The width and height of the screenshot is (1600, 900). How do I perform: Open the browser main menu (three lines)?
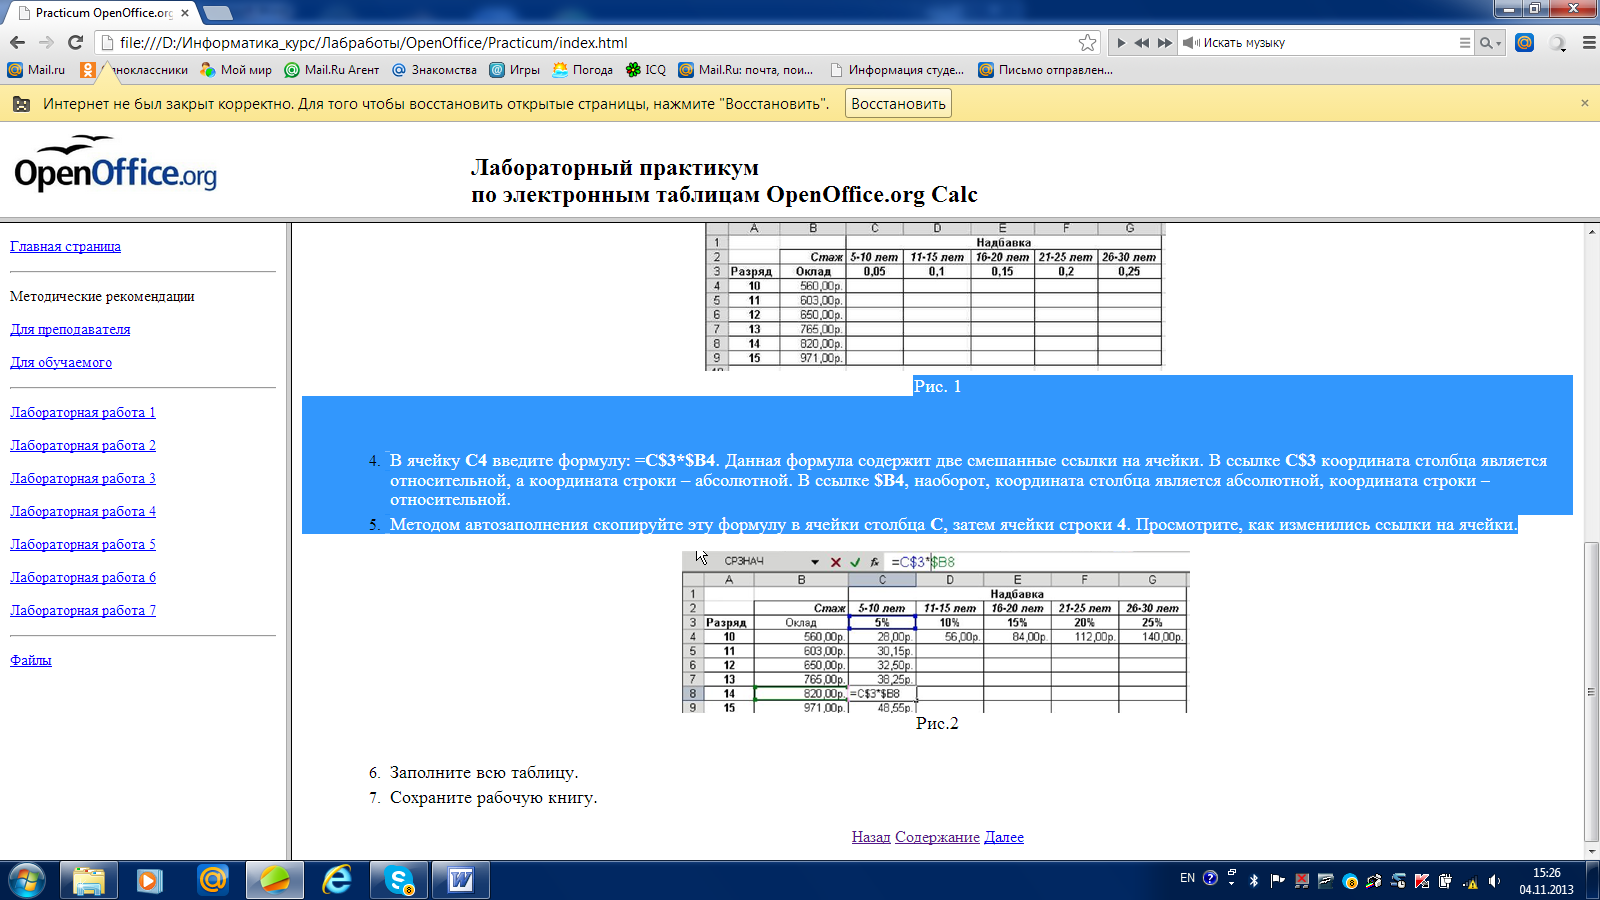tap(1588, 43)
